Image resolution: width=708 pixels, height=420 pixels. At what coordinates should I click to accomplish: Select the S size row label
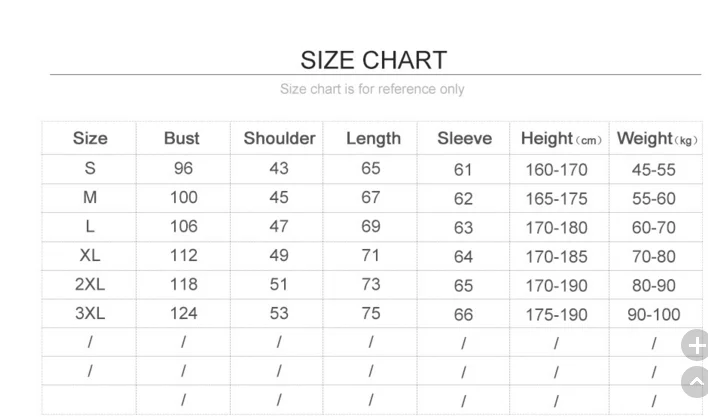click(x=90, y=168)
